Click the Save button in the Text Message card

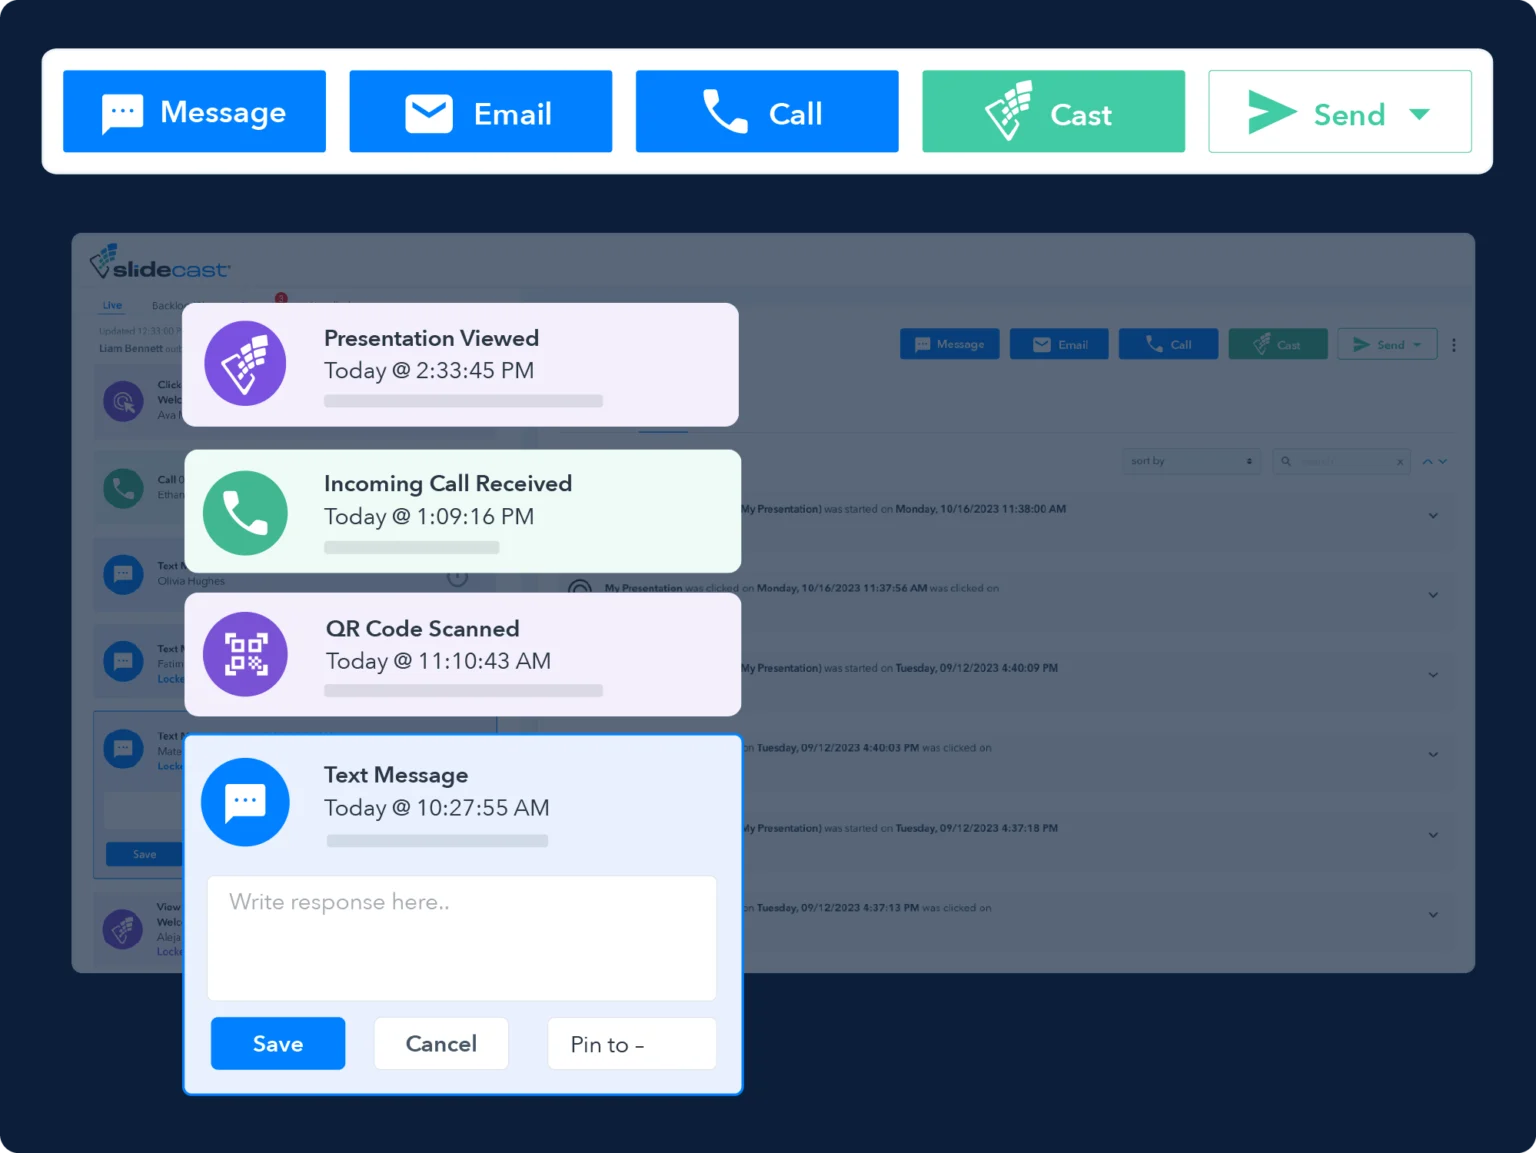[x=277, y=1043]
